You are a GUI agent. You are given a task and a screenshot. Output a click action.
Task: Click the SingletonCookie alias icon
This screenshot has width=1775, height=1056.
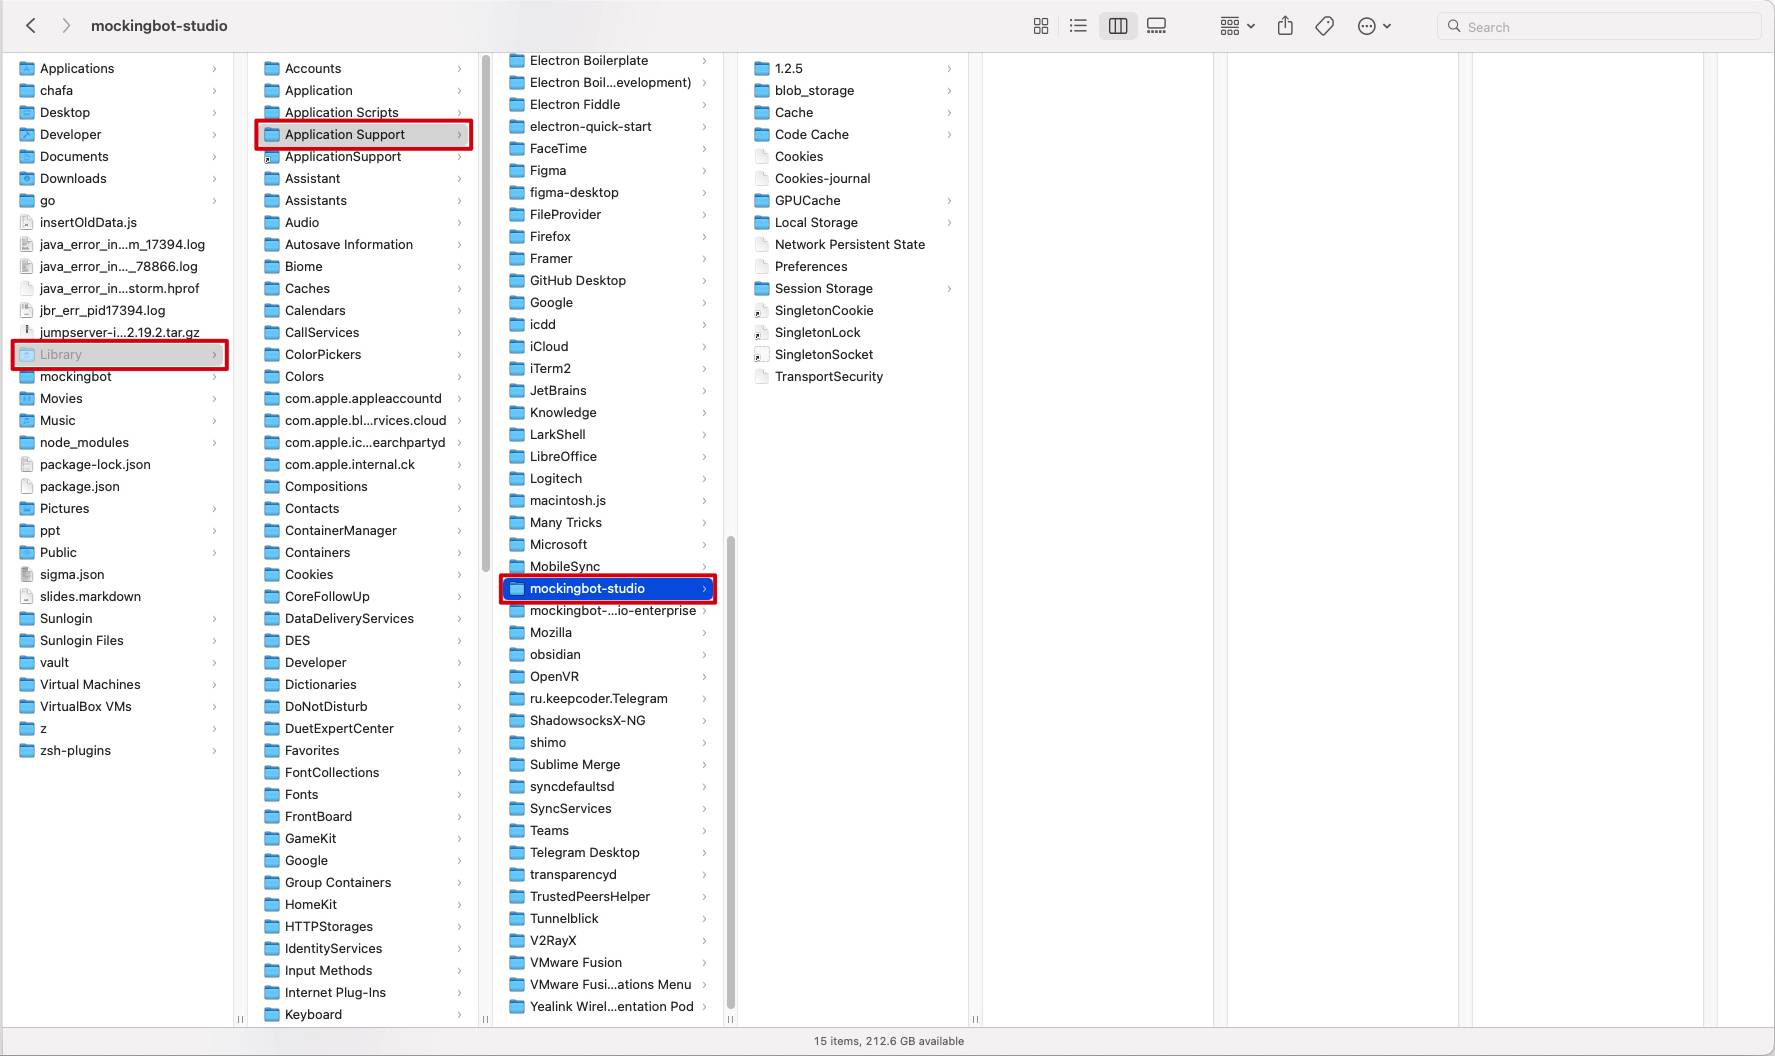pyautogui.click(x=762, y=310)
